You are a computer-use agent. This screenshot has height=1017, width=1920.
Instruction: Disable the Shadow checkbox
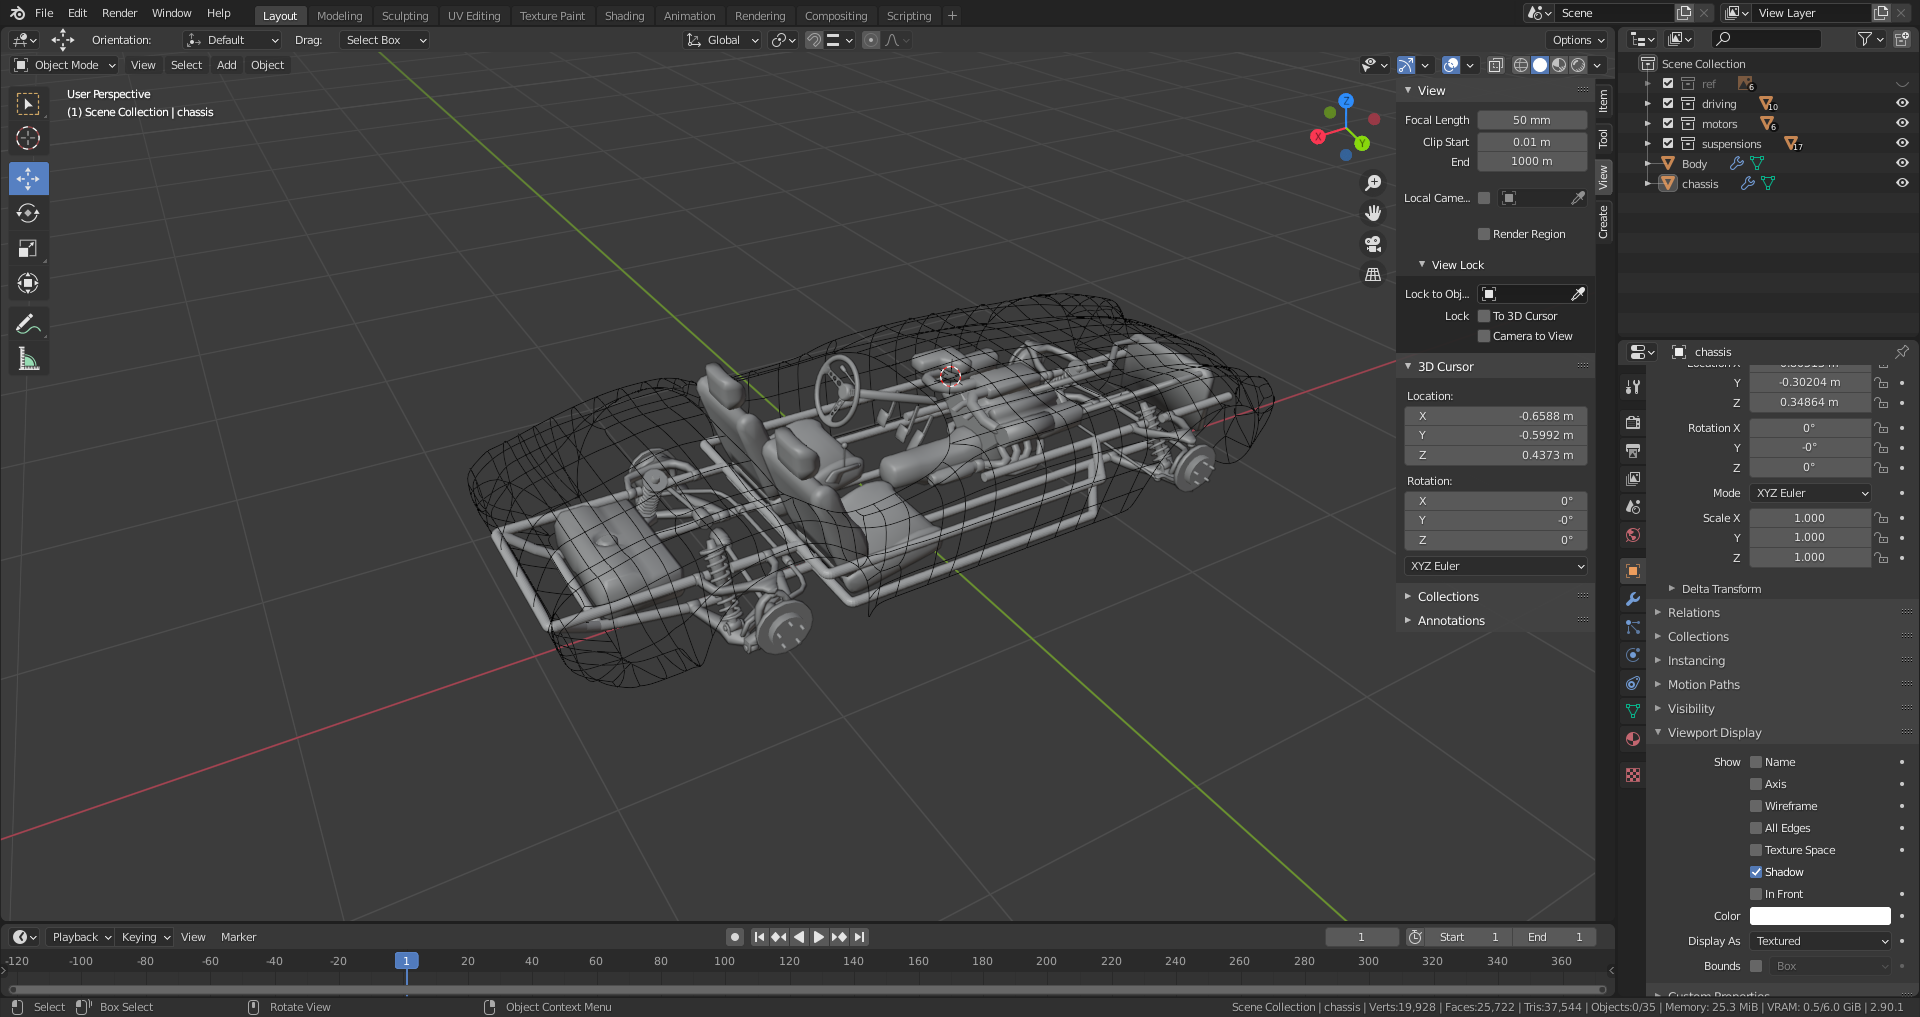pos(1756,872)
